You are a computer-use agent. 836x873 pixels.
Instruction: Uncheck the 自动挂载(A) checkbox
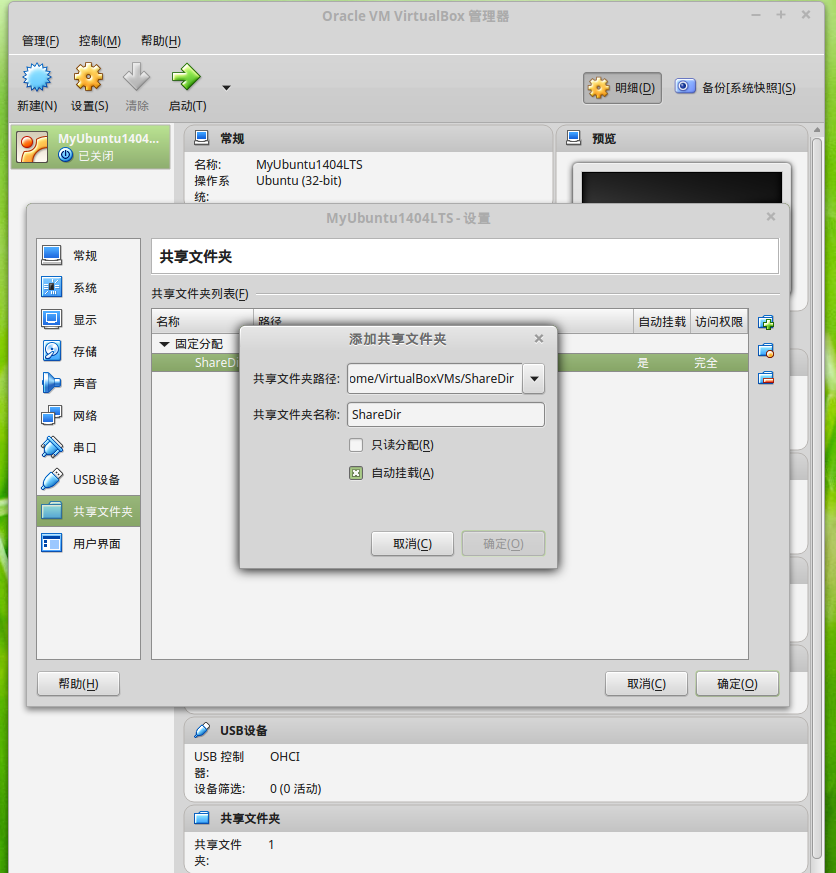[x=356, y=473]
